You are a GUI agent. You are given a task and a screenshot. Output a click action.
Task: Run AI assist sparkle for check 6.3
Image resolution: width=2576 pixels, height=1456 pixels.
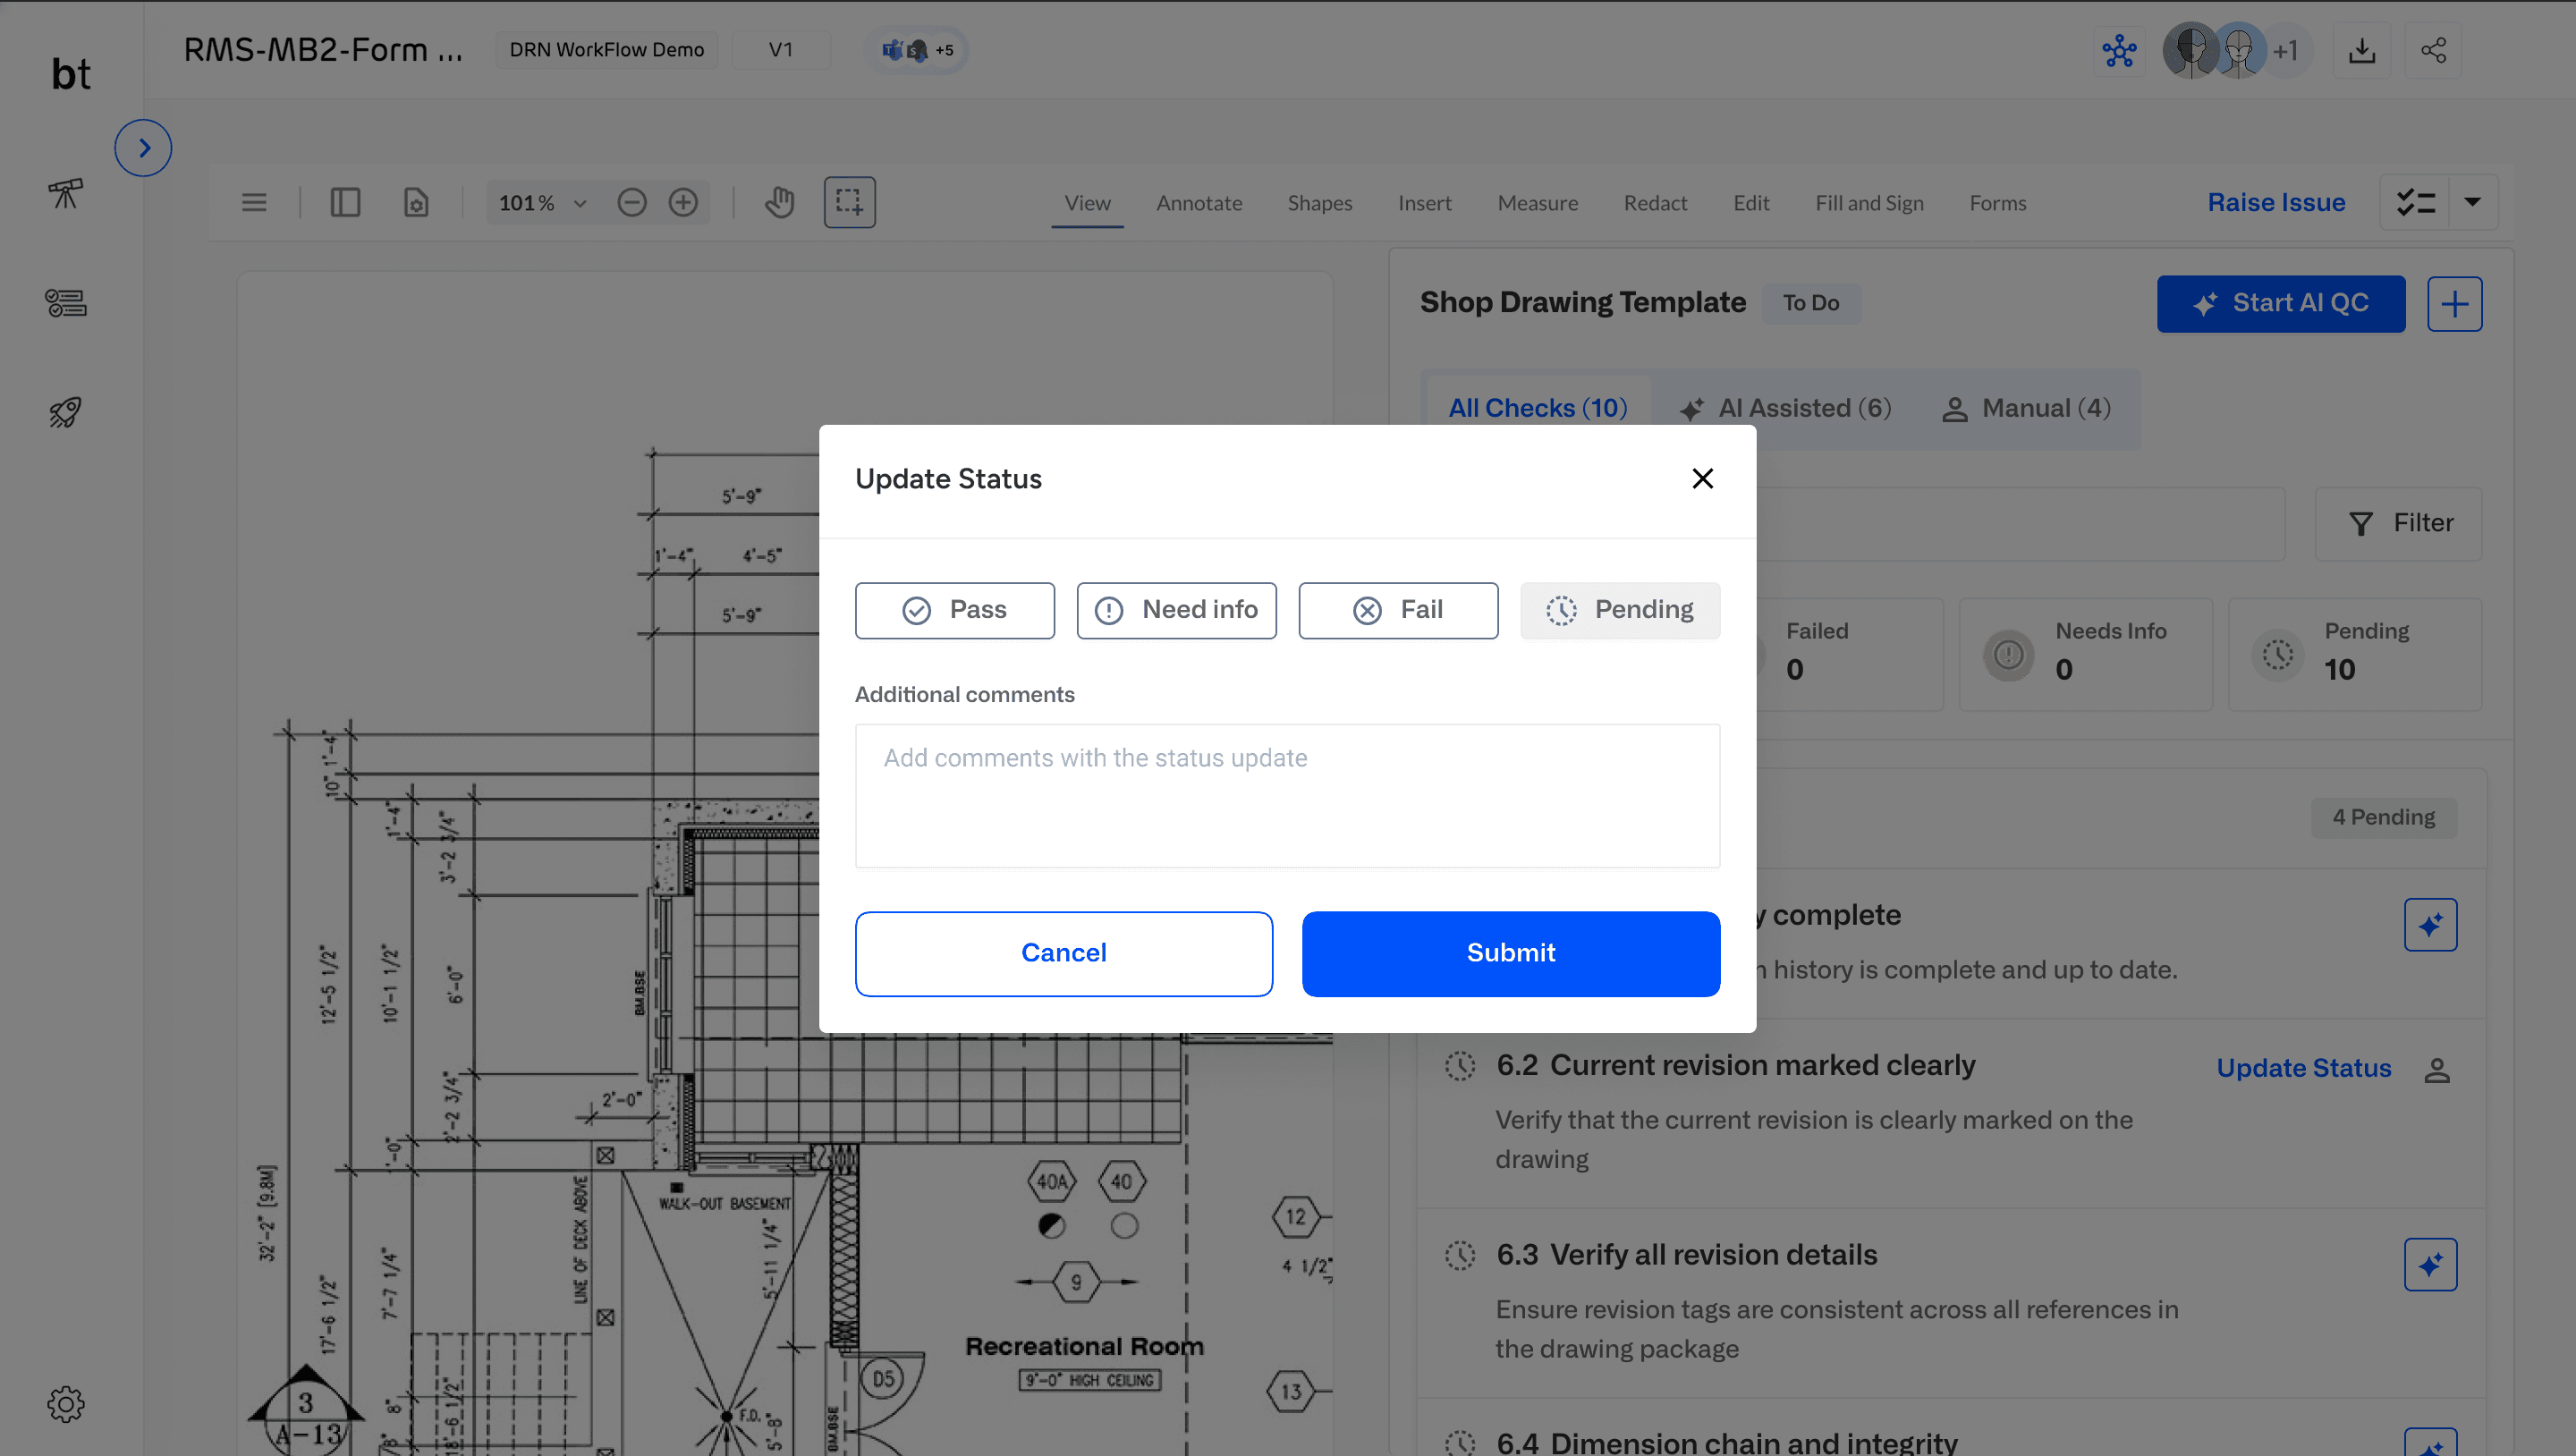click(x=2431, y=1265)
